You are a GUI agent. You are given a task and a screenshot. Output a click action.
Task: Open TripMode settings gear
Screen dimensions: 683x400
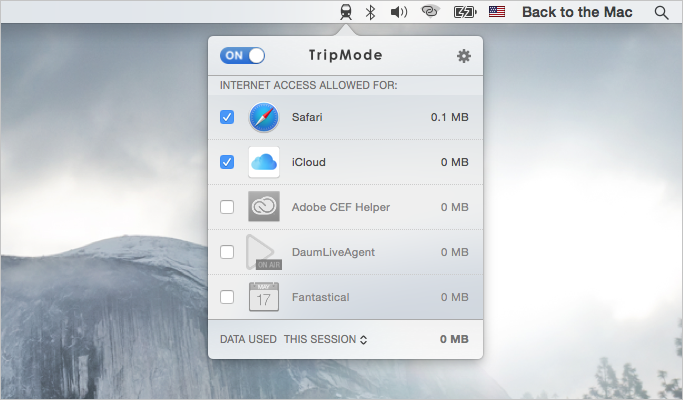[x=463, y=56]
